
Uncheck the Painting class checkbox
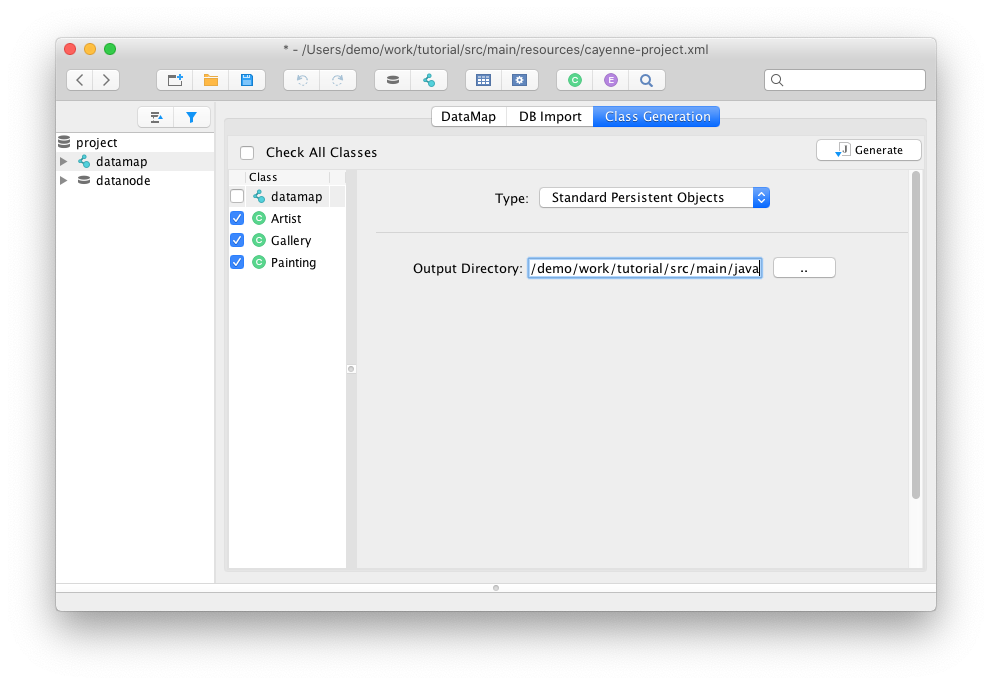(237, 262)
